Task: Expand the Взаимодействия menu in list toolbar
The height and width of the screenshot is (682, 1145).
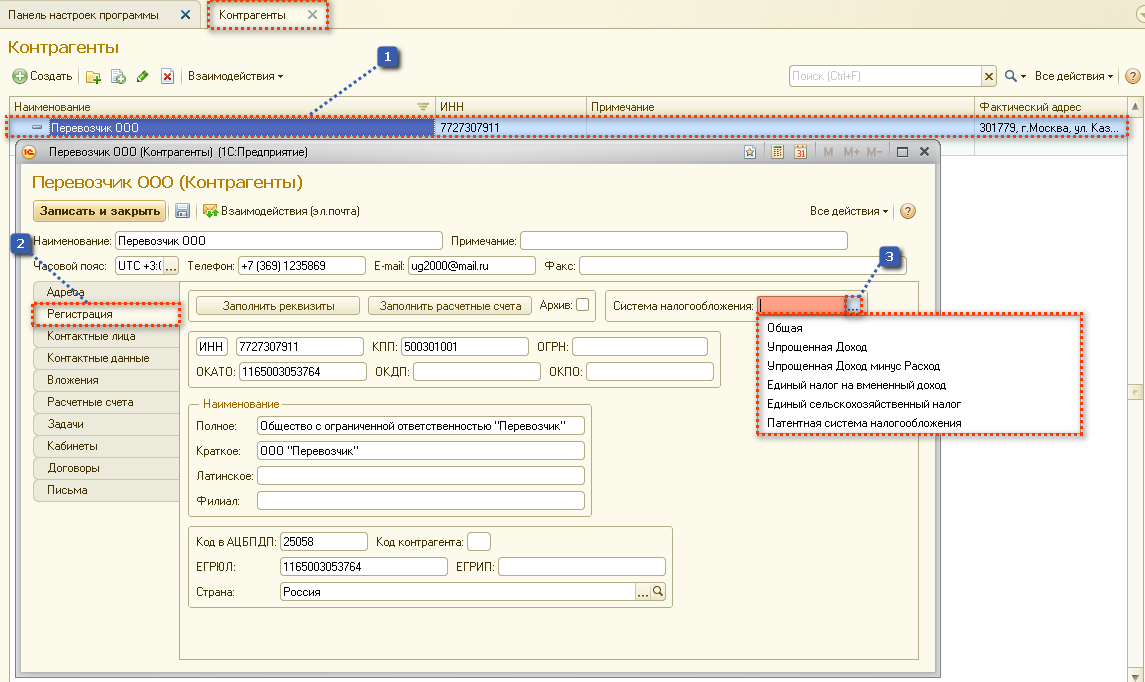Action: pos(236,76)
